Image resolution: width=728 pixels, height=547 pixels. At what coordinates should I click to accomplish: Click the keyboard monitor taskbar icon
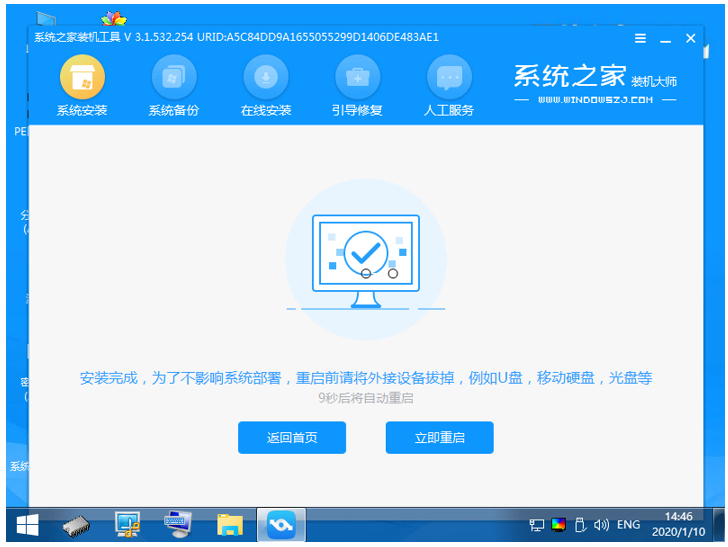click(178, 524)
